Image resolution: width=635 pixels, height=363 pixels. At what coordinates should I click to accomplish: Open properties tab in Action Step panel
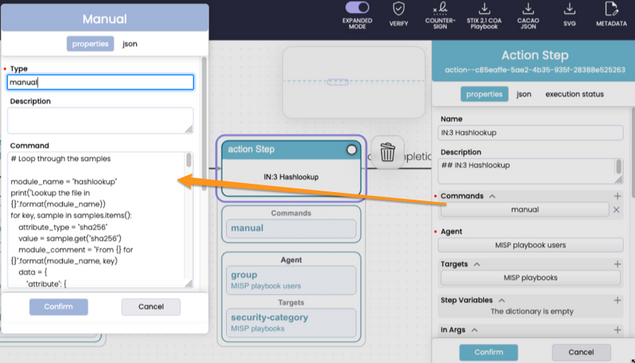pyautogui.click(x=484, y=94)
